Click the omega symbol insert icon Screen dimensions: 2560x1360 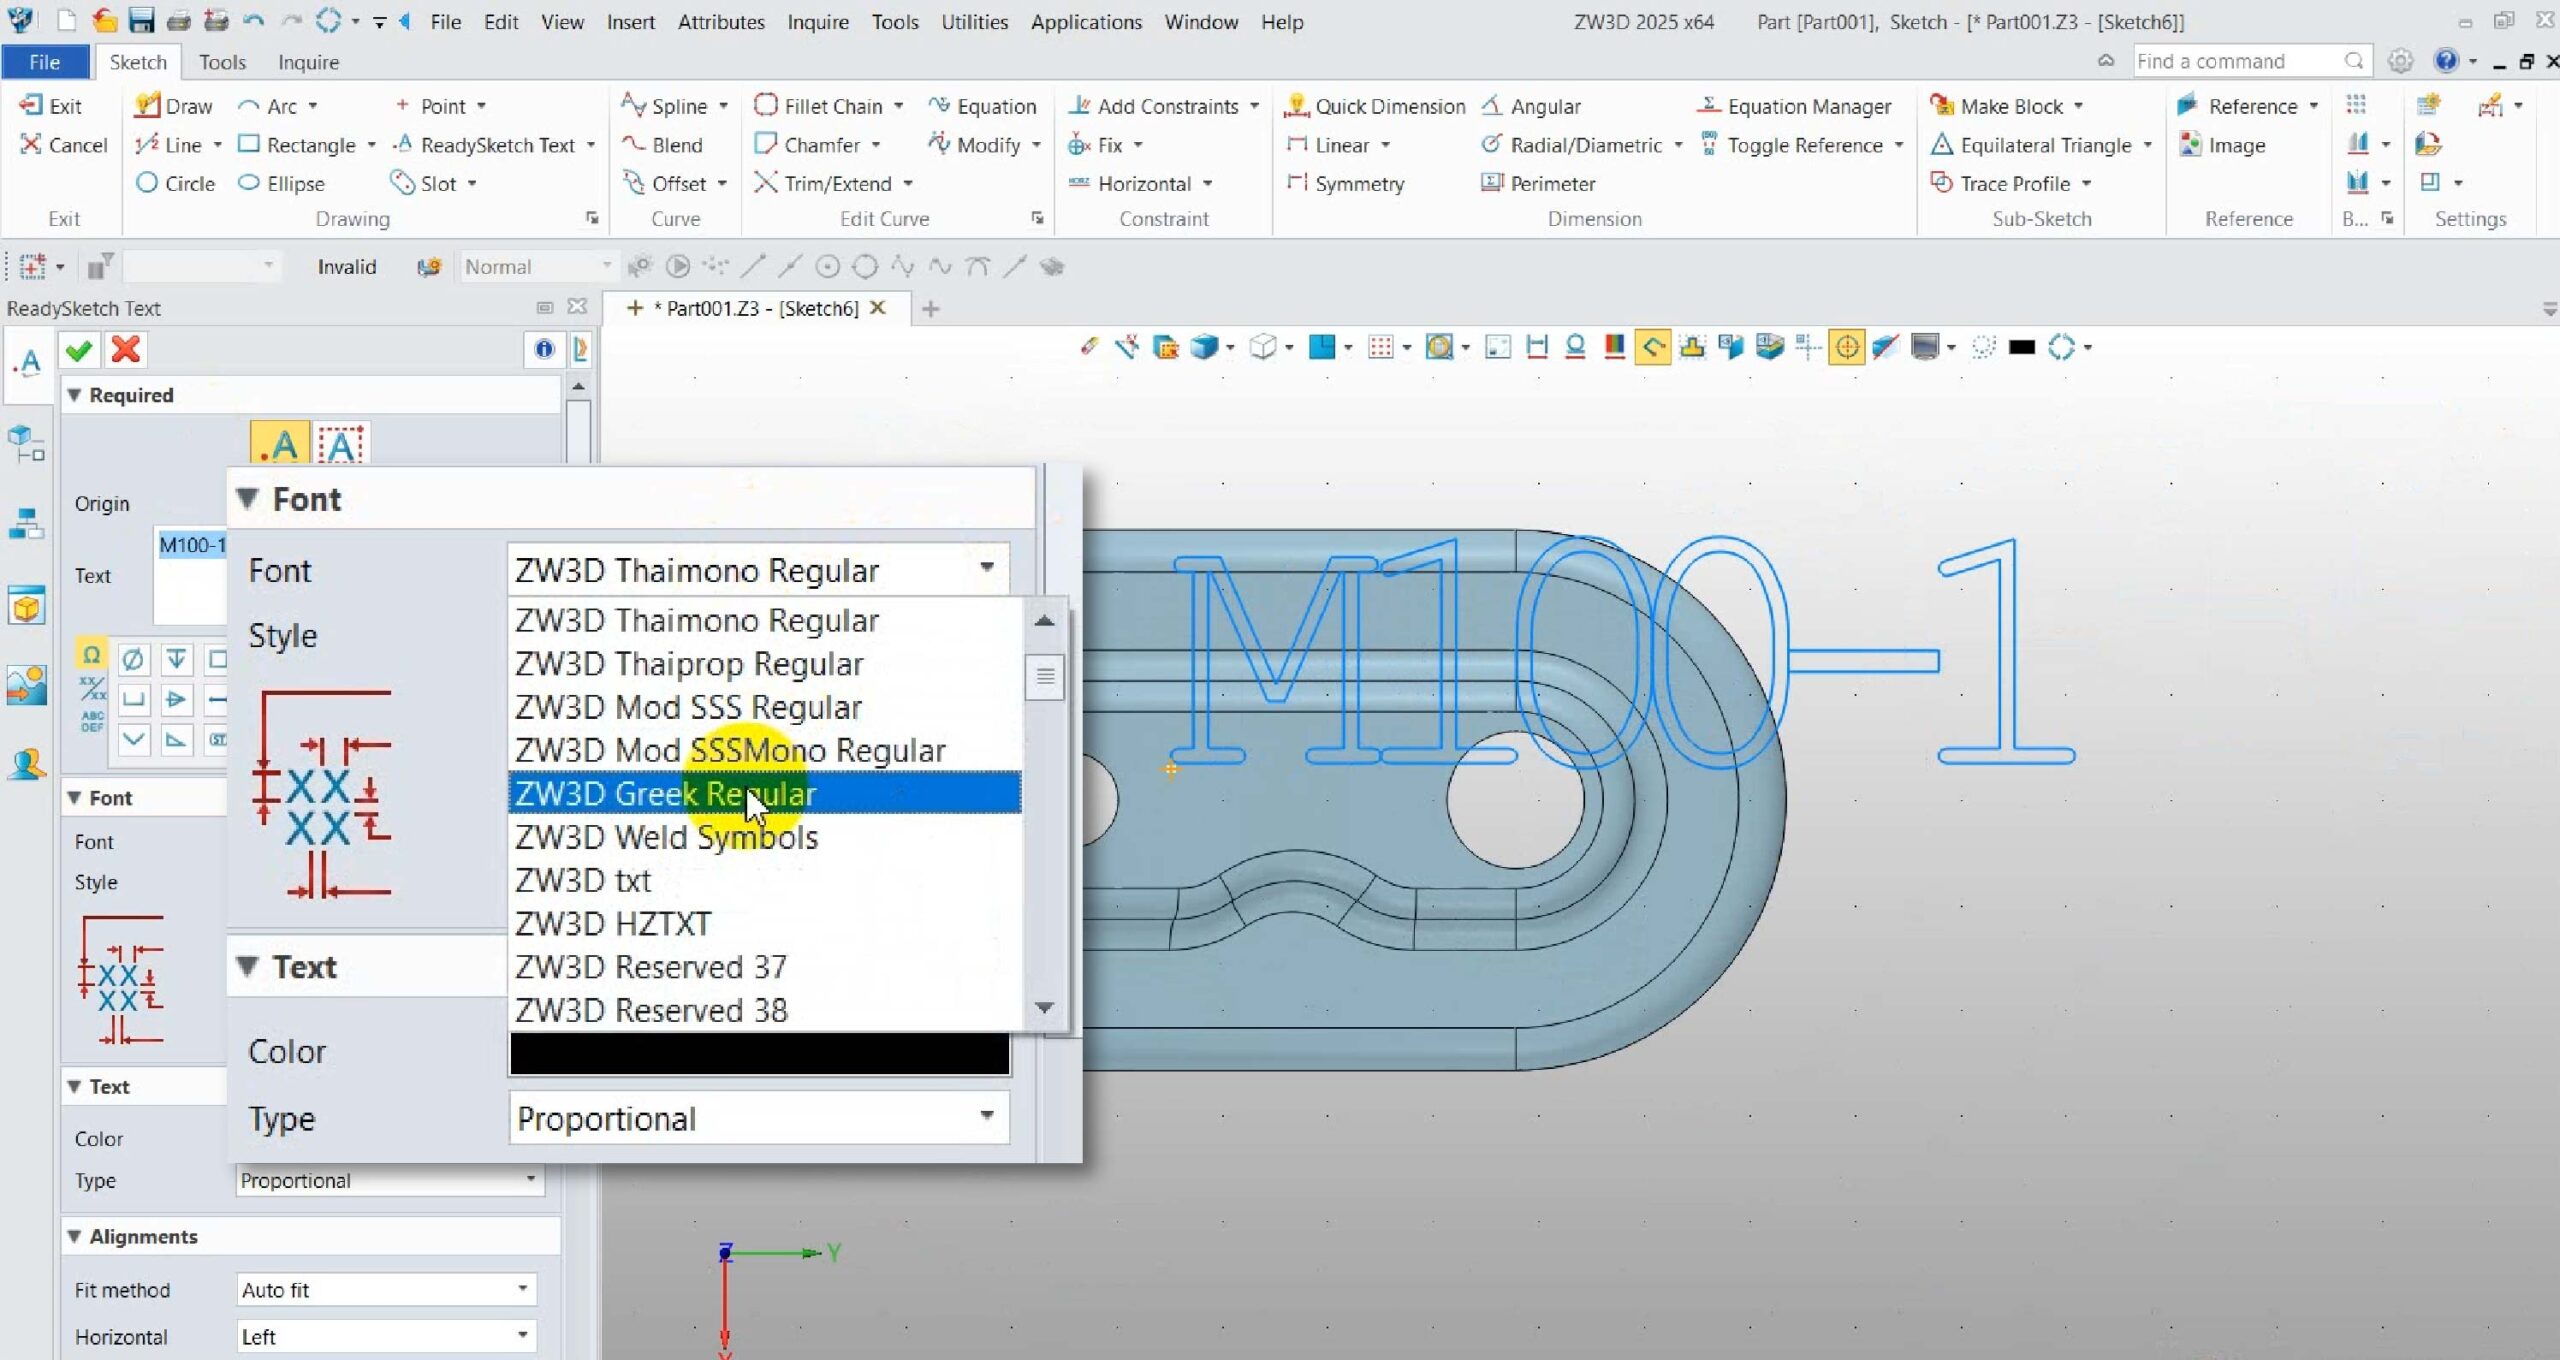91,656
